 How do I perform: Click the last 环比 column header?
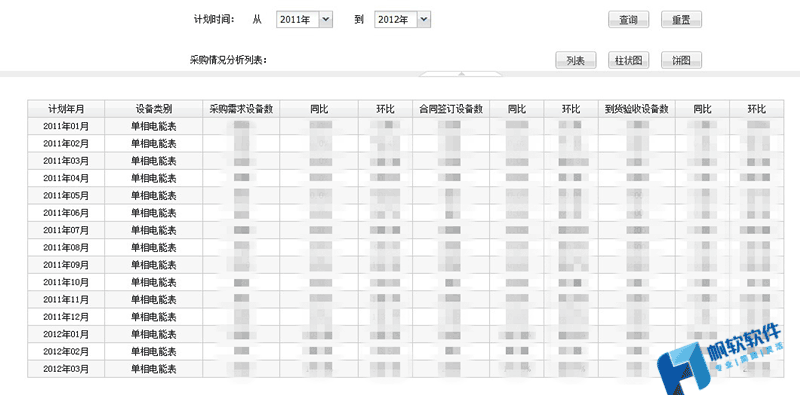[757, 109]
